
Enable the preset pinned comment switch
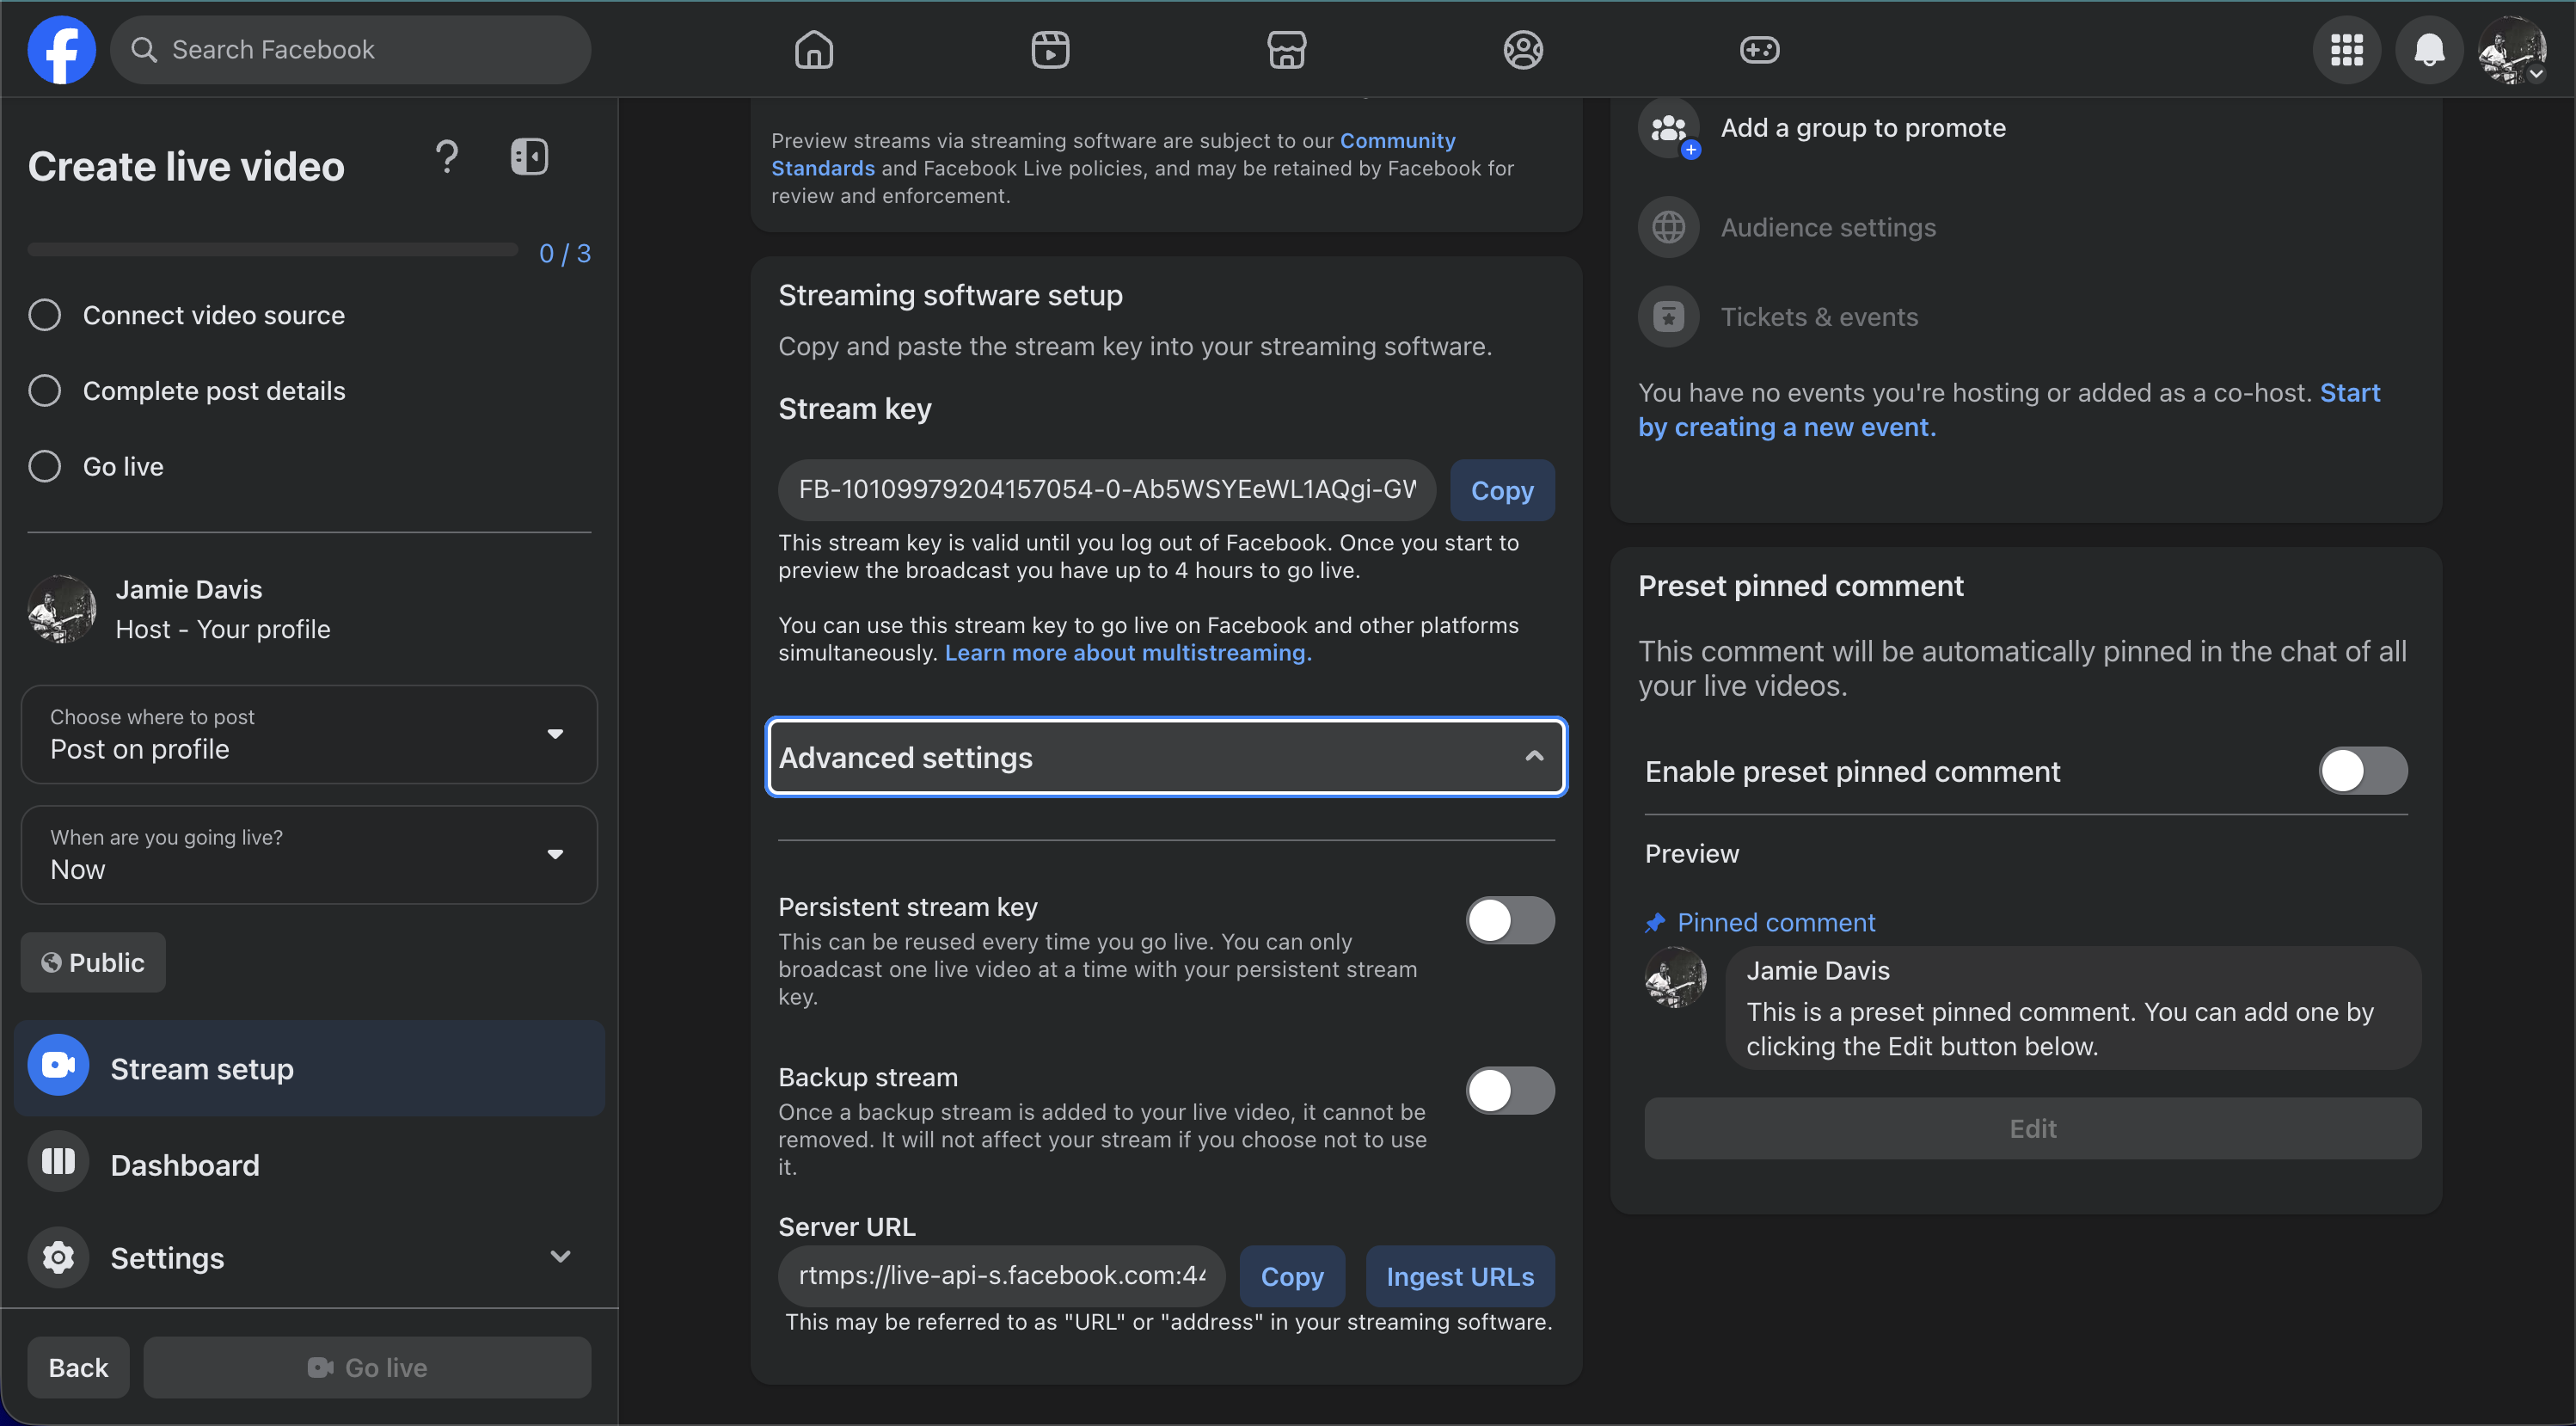click(x=2363, y=771)
